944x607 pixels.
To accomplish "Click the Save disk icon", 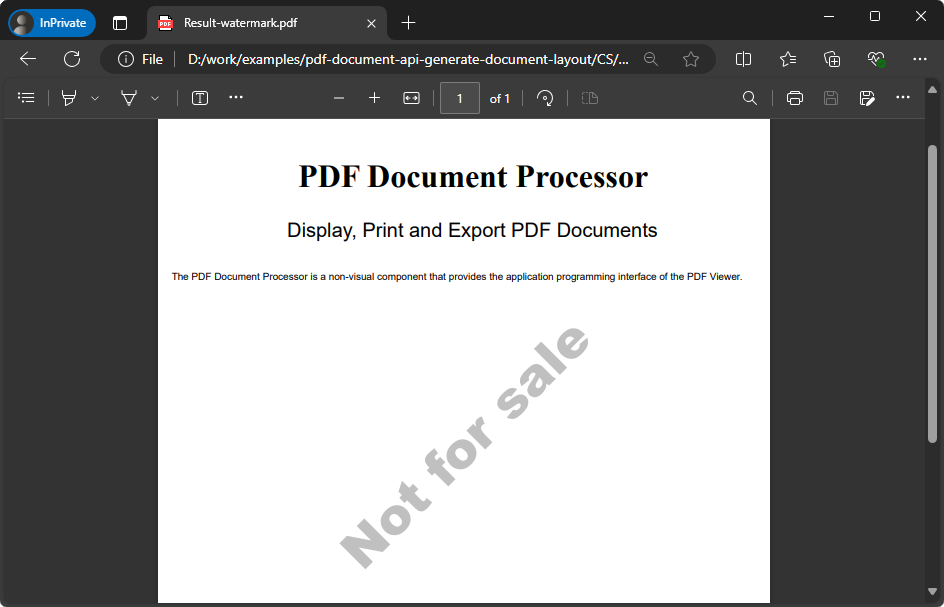I will 831,98.
